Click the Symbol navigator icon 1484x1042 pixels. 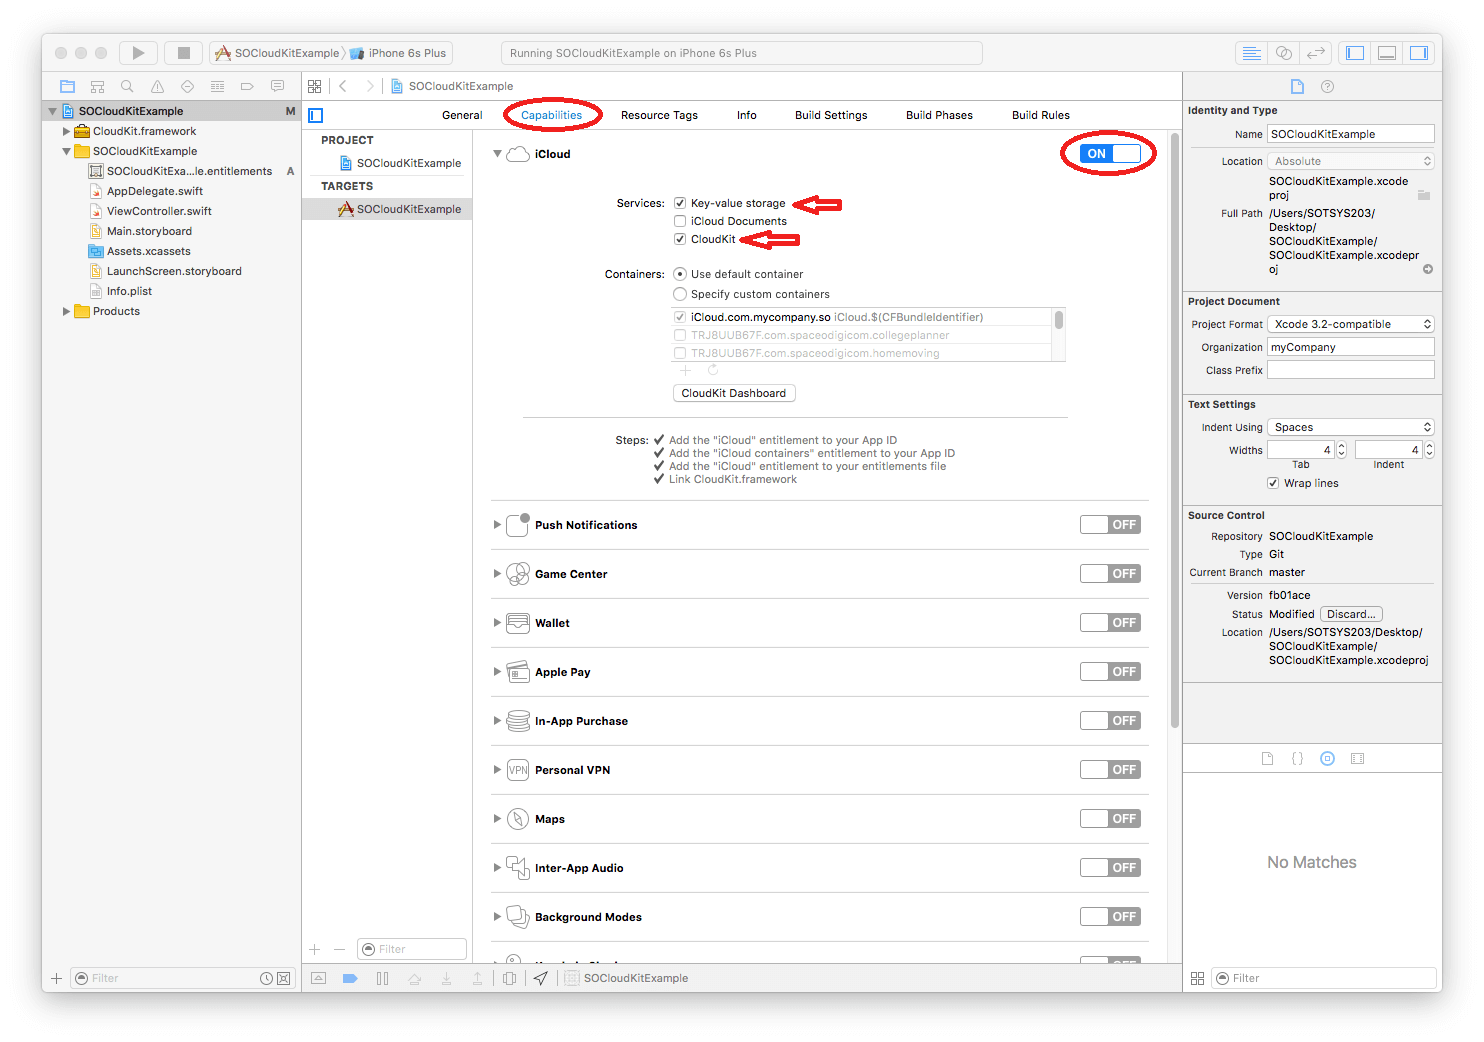tap(97, 86)
